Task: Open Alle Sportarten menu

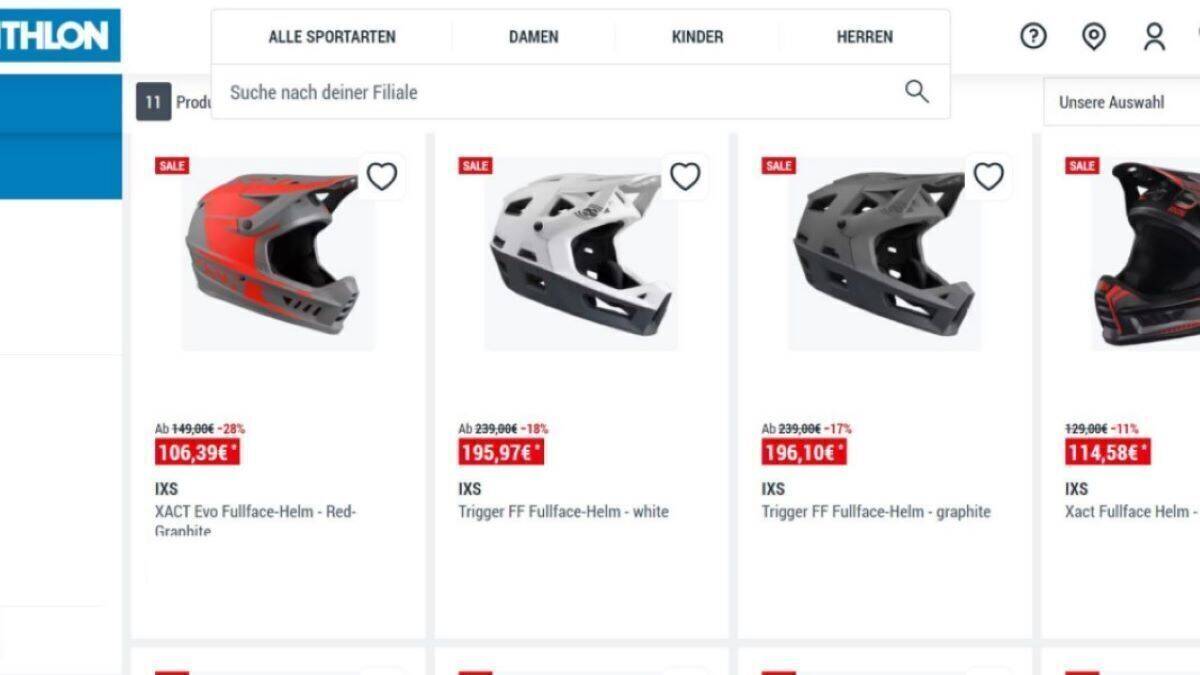Action: 332,37
